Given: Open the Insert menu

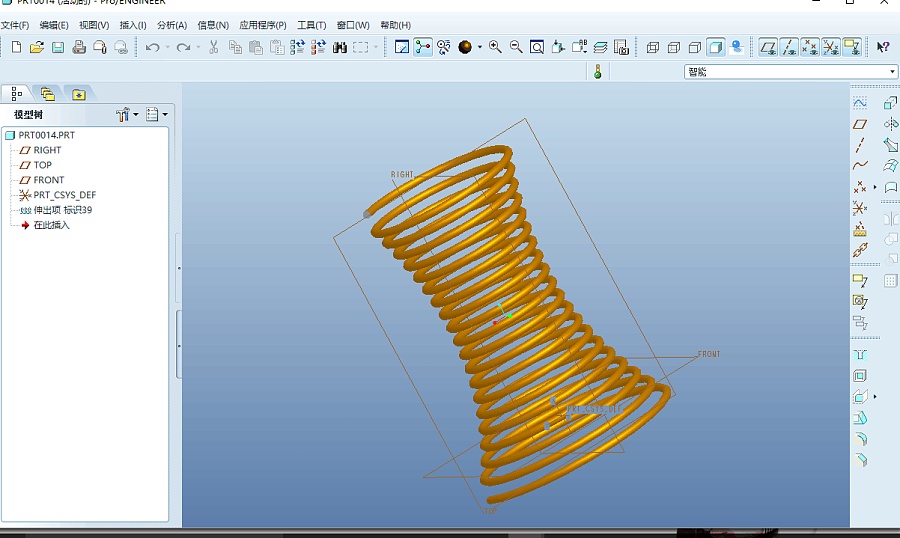Looking at the screenshot, I should click(133, 25).
